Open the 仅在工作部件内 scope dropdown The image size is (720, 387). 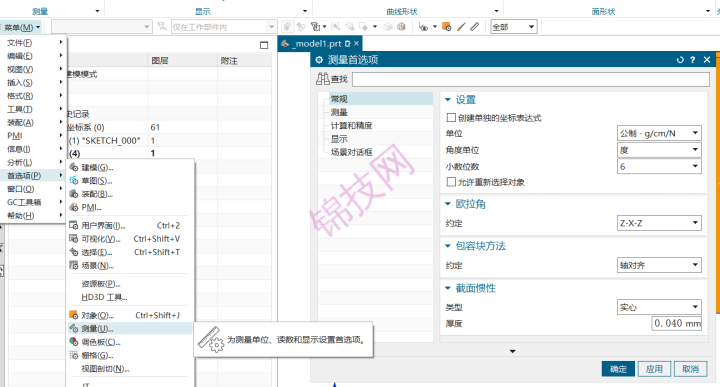point(224,27)
